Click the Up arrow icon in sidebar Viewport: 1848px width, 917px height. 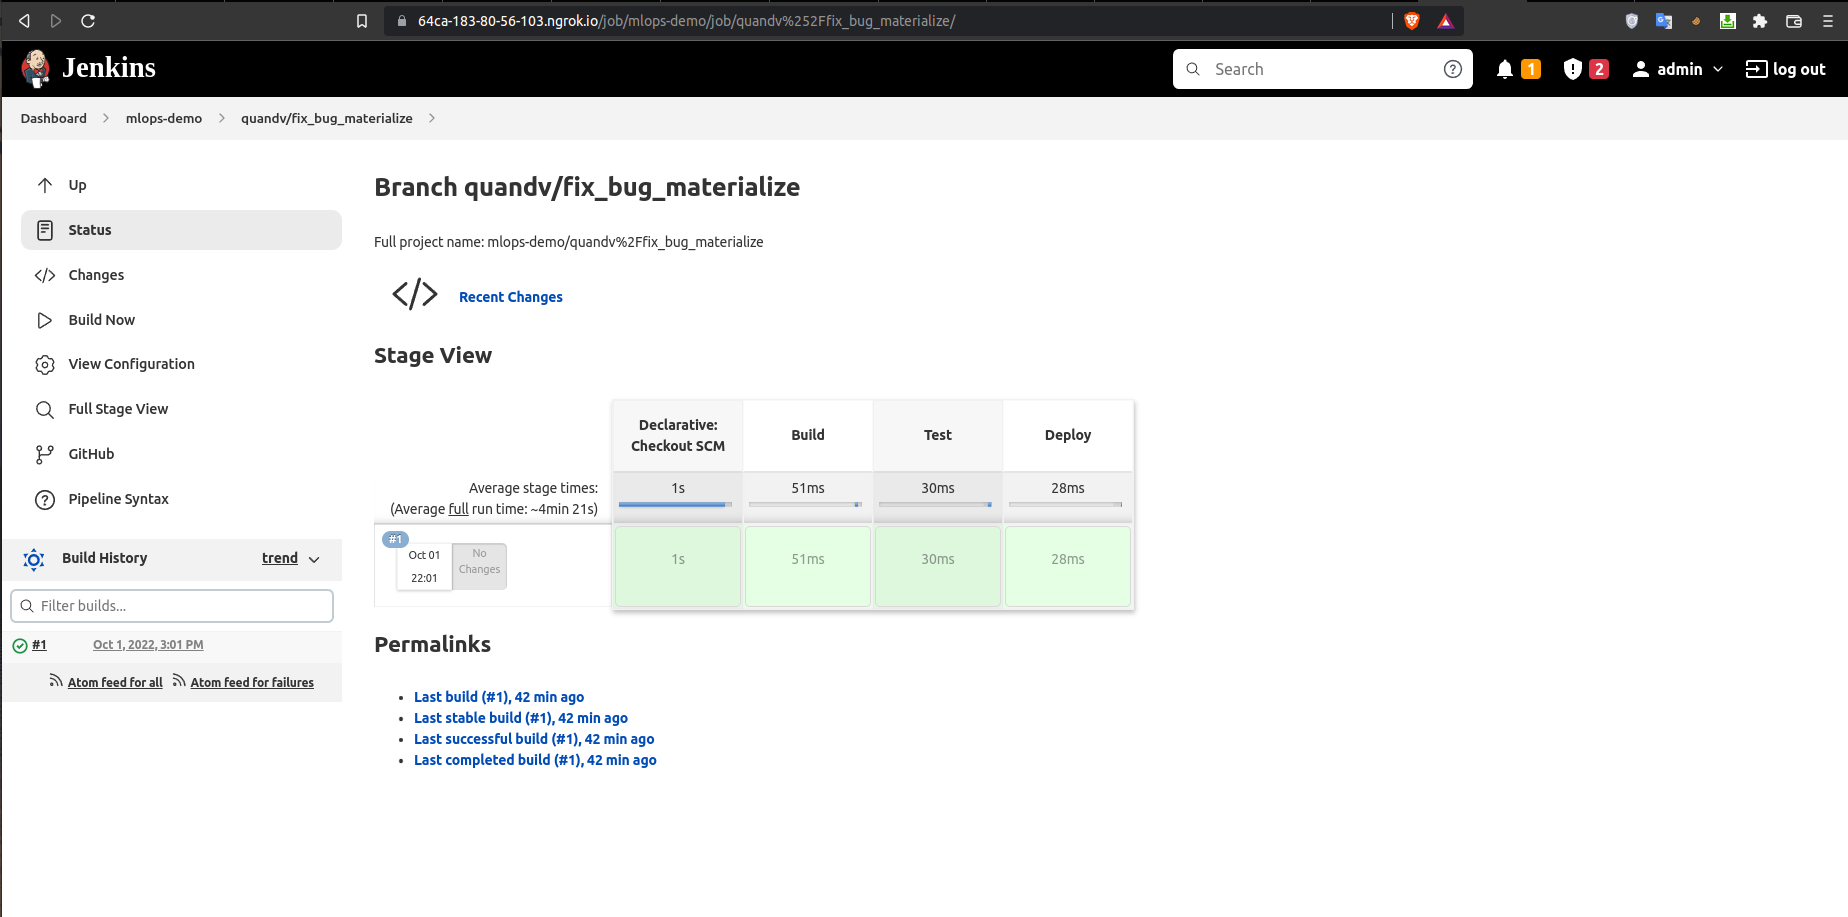(45, 185)
